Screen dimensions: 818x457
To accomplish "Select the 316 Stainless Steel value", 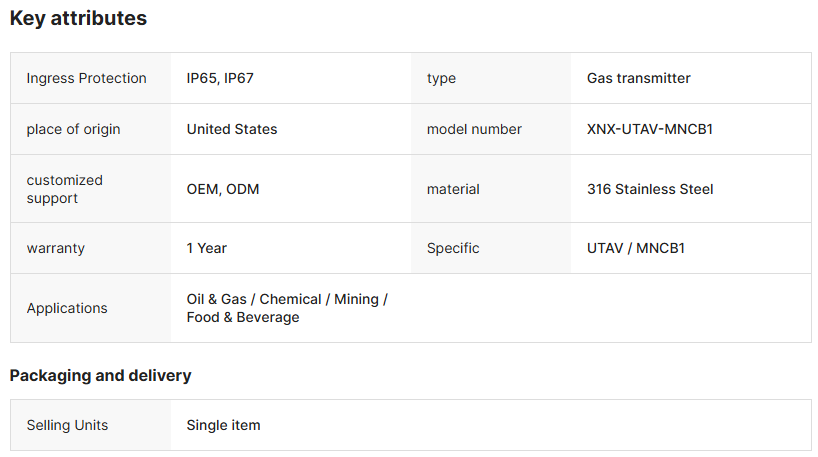I will tap(650, 189).
